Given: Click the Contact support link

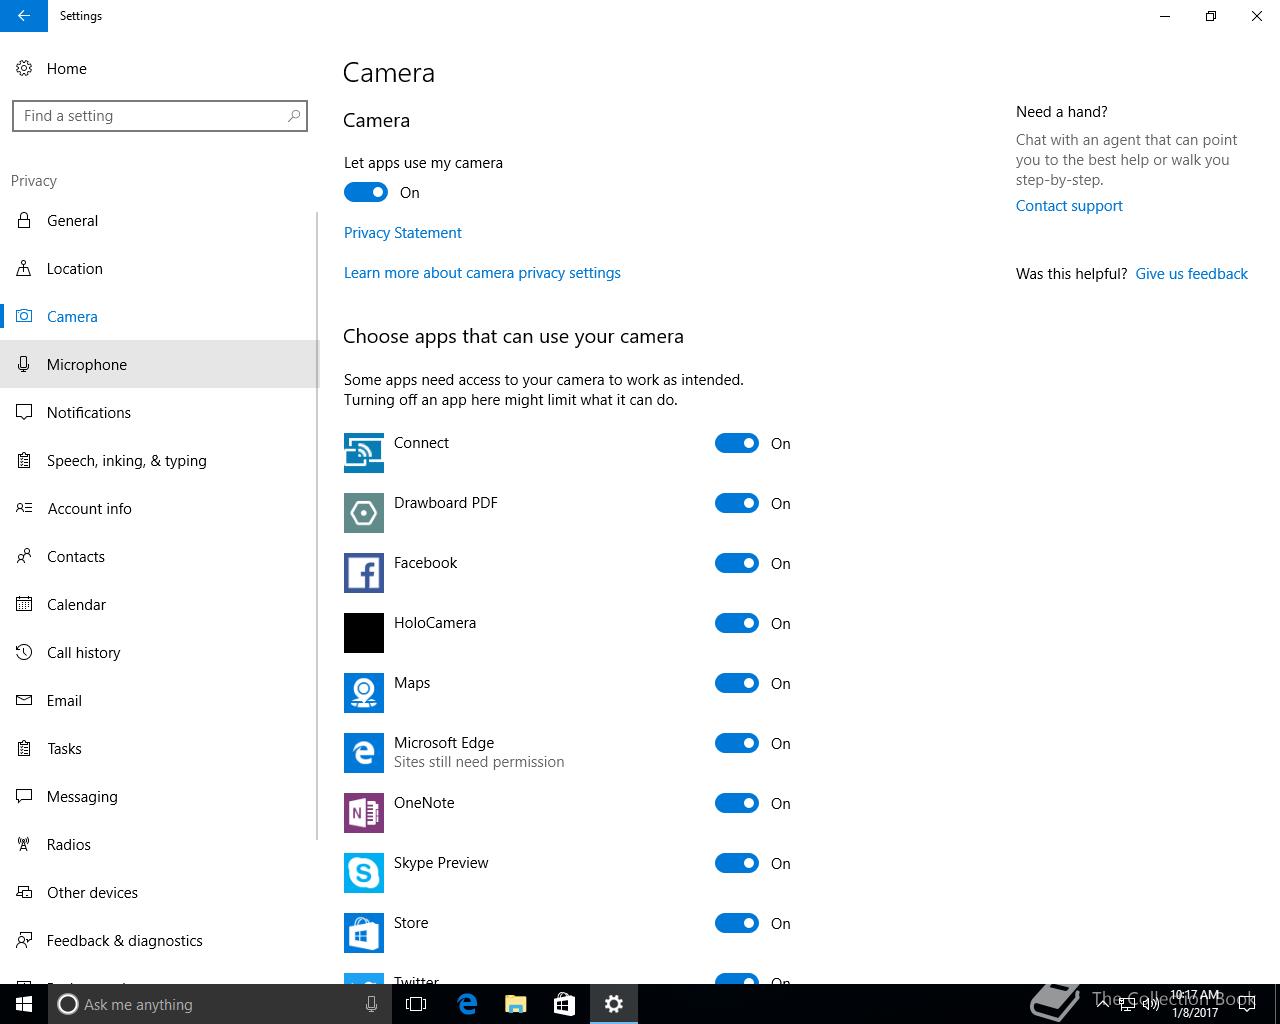Looking at the screenshot, I should (1069, 205).
